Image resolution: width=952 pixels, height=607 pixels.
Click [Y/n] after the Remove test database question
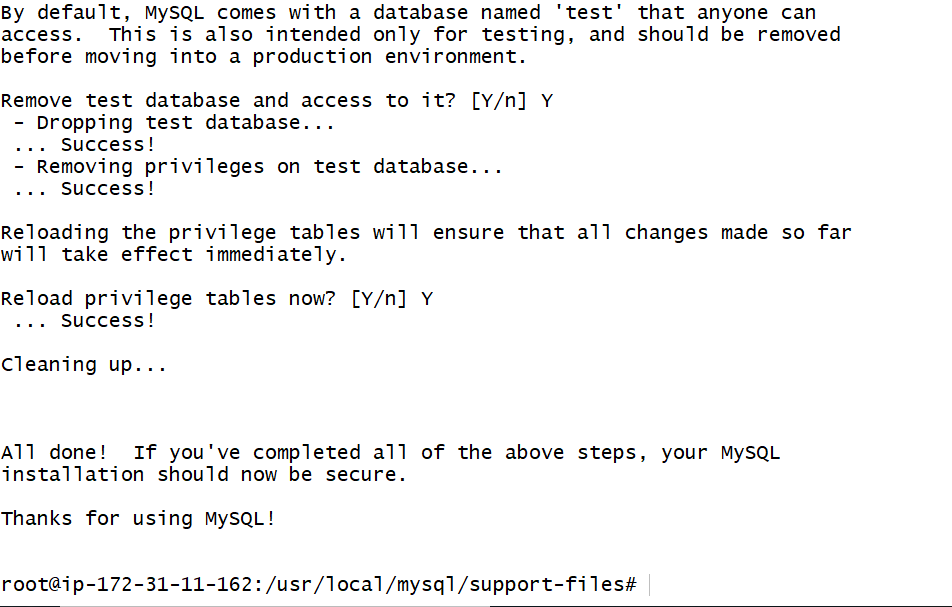tap(498, 101)
